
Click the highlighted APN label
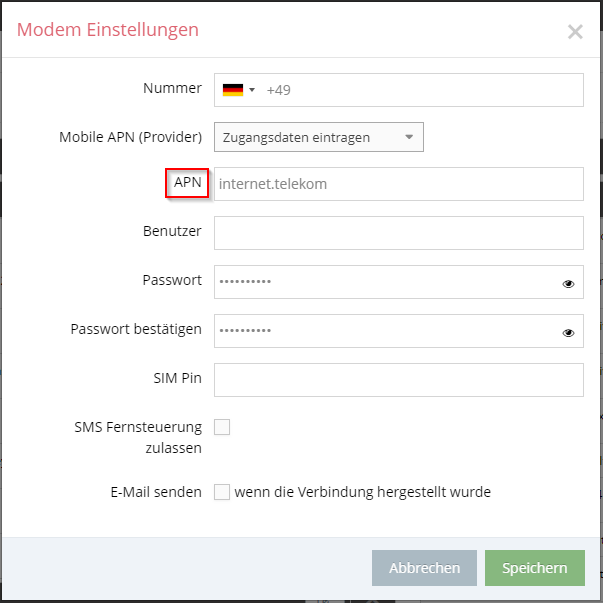click(x=187, y=182)
